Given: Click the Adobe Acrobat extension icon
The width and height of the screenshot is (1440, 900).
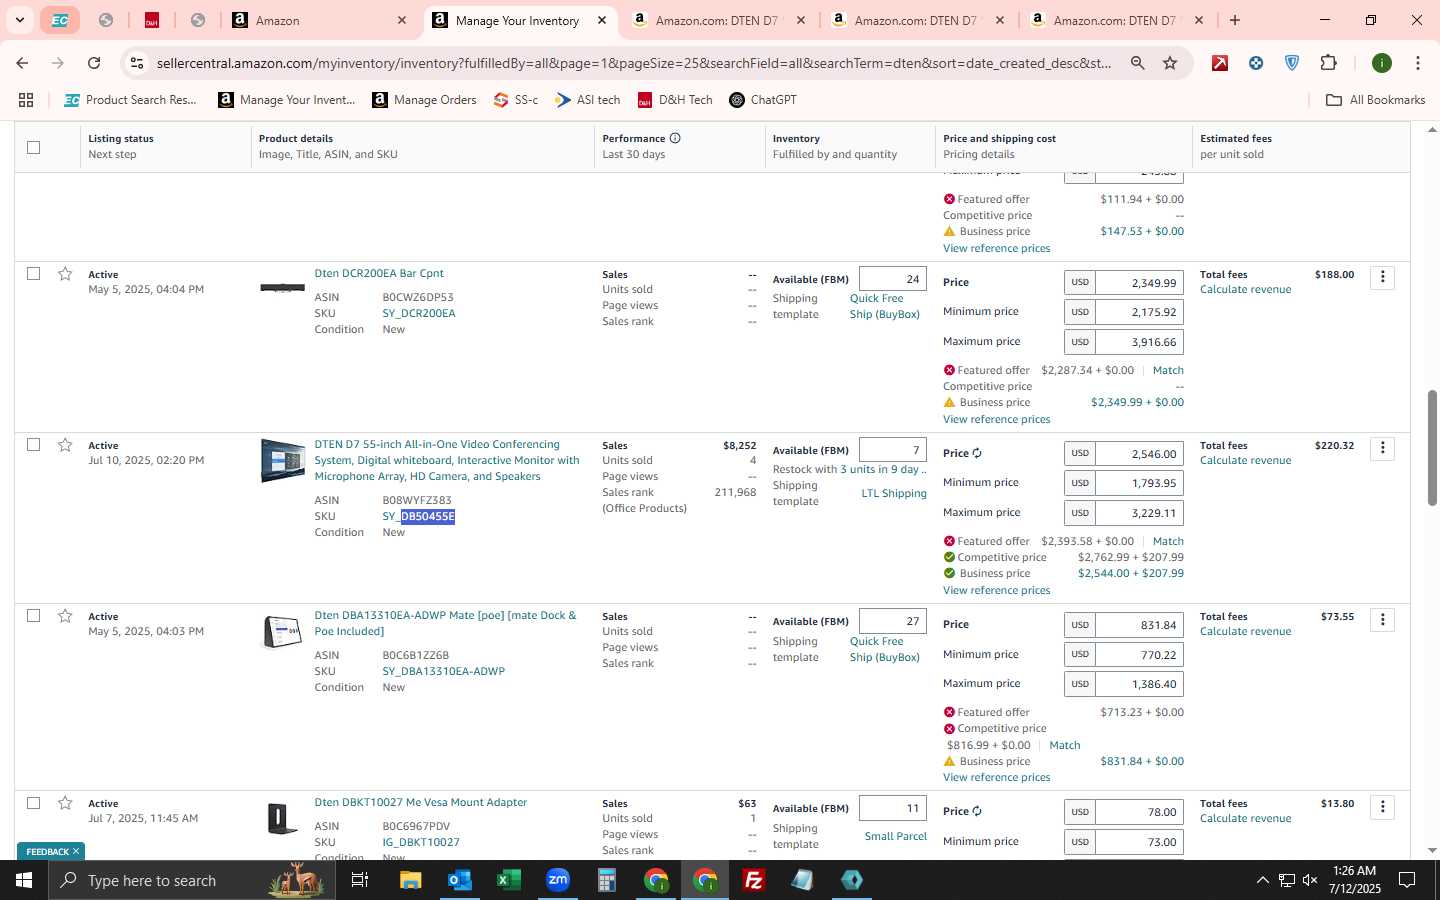Looking at the screenshot, I should coord(1220,63).
